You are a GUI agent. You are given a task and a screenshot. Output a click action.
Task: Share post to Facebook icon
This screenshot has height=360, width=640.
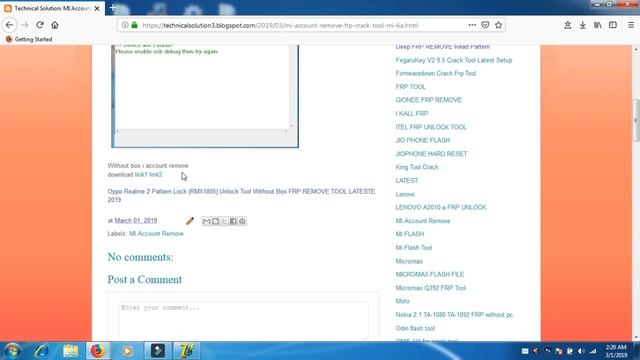pyautogui.click(x=233, y=221)
